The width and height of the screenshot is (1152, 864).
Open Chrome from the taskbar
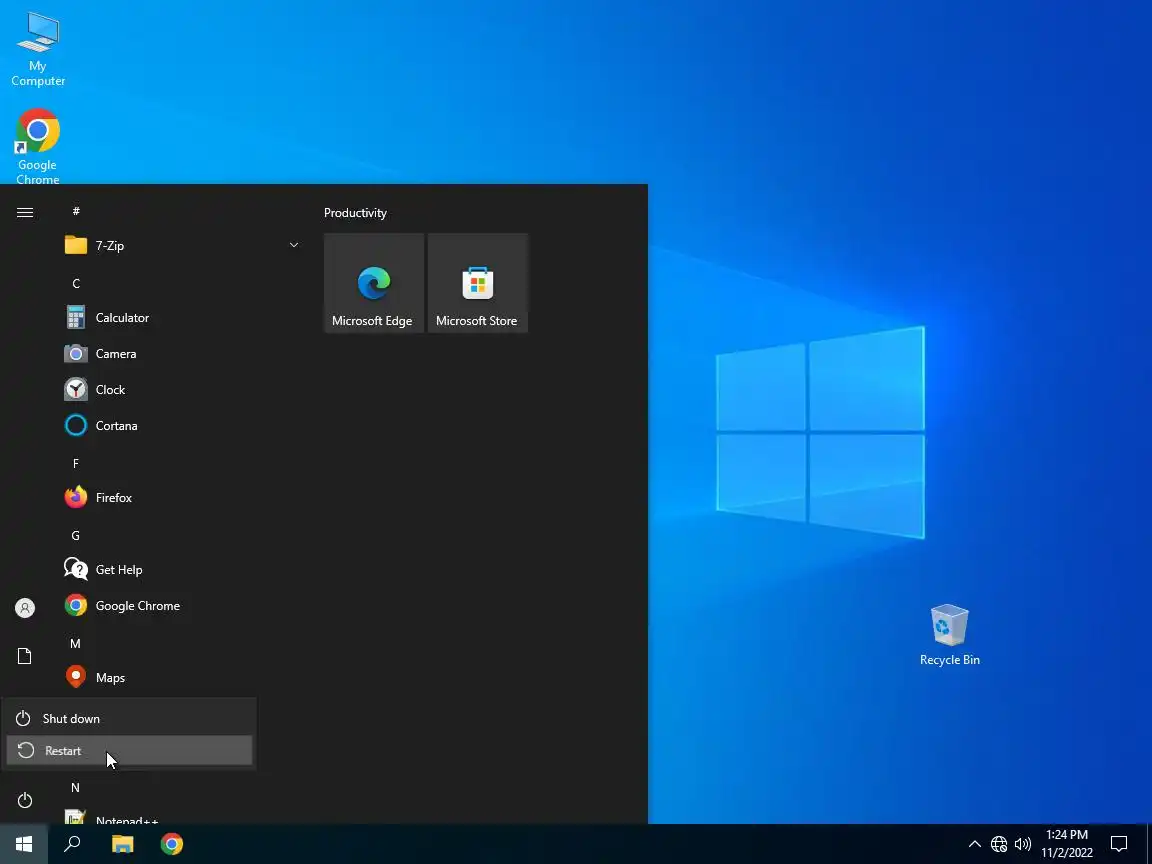[171, 844]
